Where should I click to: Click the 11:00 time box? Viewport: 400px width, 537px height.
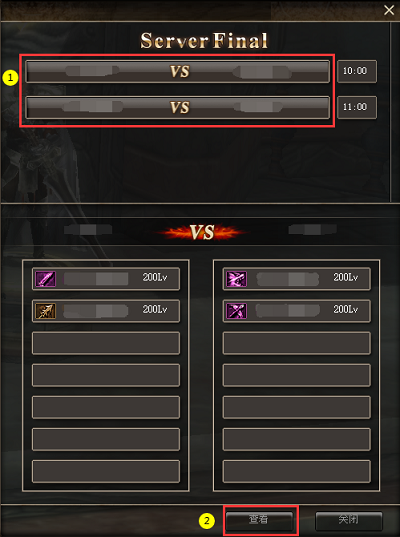357,107
